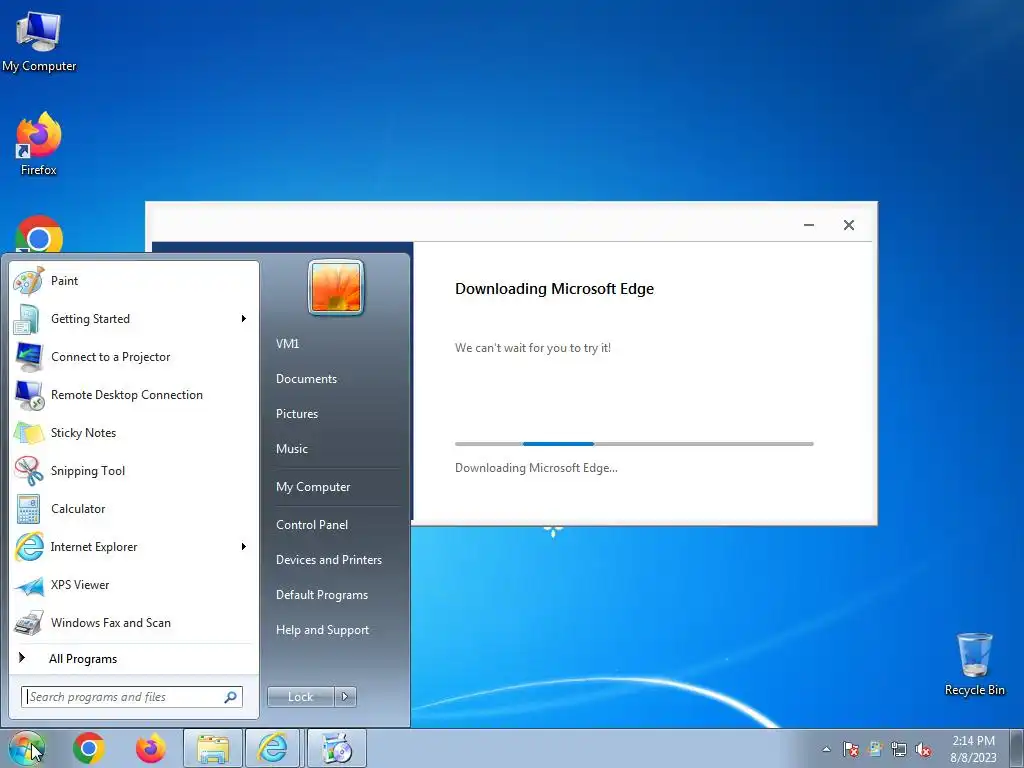Open Firefox from the taskbar
The width and height of the screenshot is (1024, 768).
tap(150, 748)
